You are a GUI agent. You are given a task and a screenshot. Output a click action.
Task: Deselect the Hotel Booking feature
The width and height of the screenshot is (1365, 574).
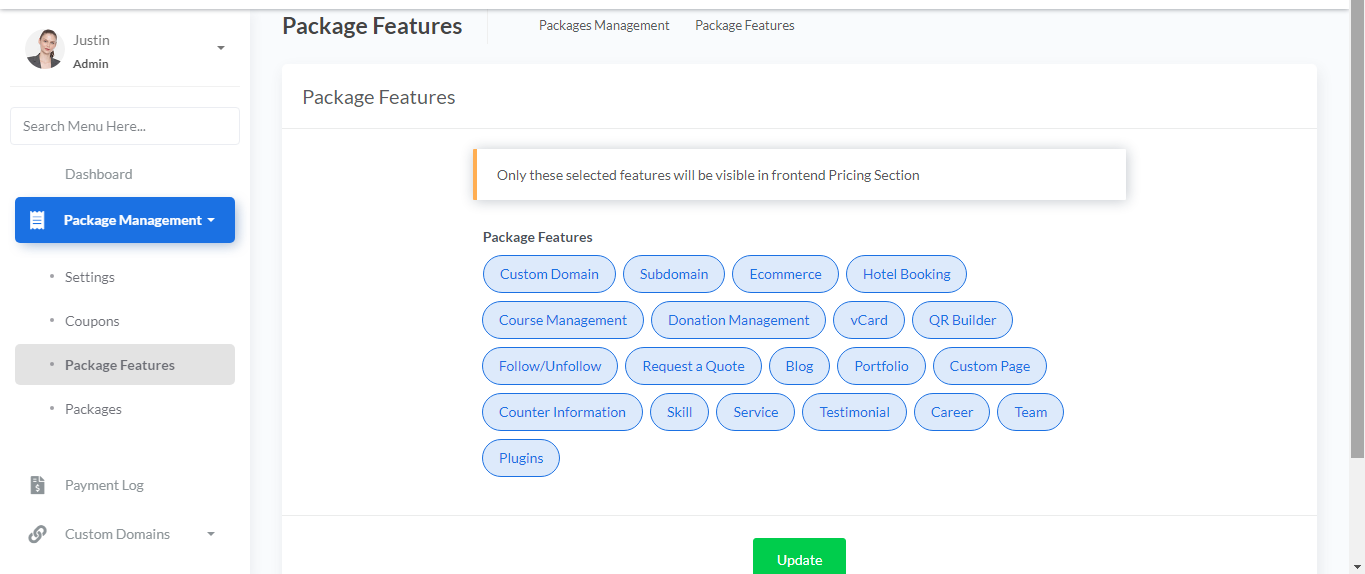(906, 274)
